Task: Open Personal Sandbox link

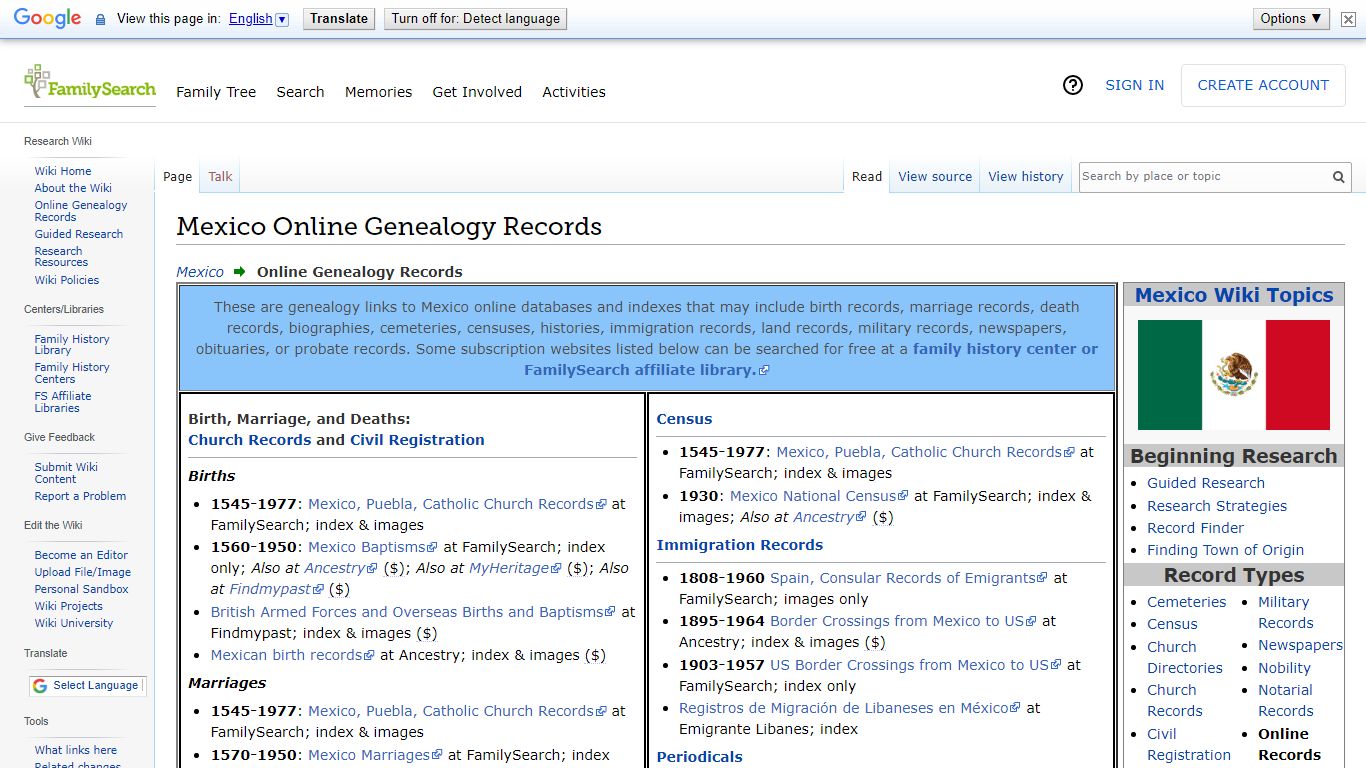Action: tap(82, 589)
